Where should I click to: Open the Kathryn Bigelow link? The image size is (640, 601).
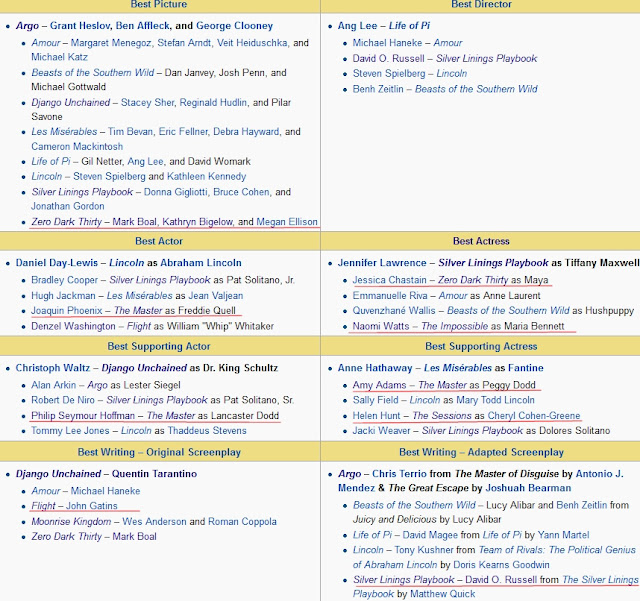198,222
